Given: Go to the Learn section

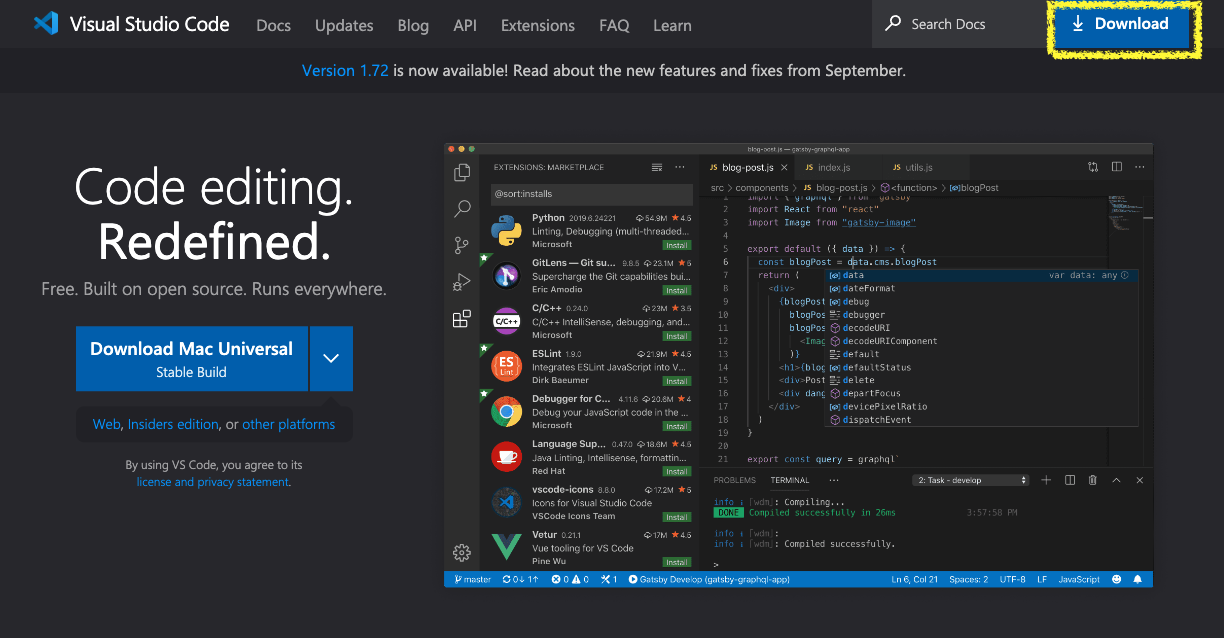Looking at the screenshot, I should tap(672, 25).
